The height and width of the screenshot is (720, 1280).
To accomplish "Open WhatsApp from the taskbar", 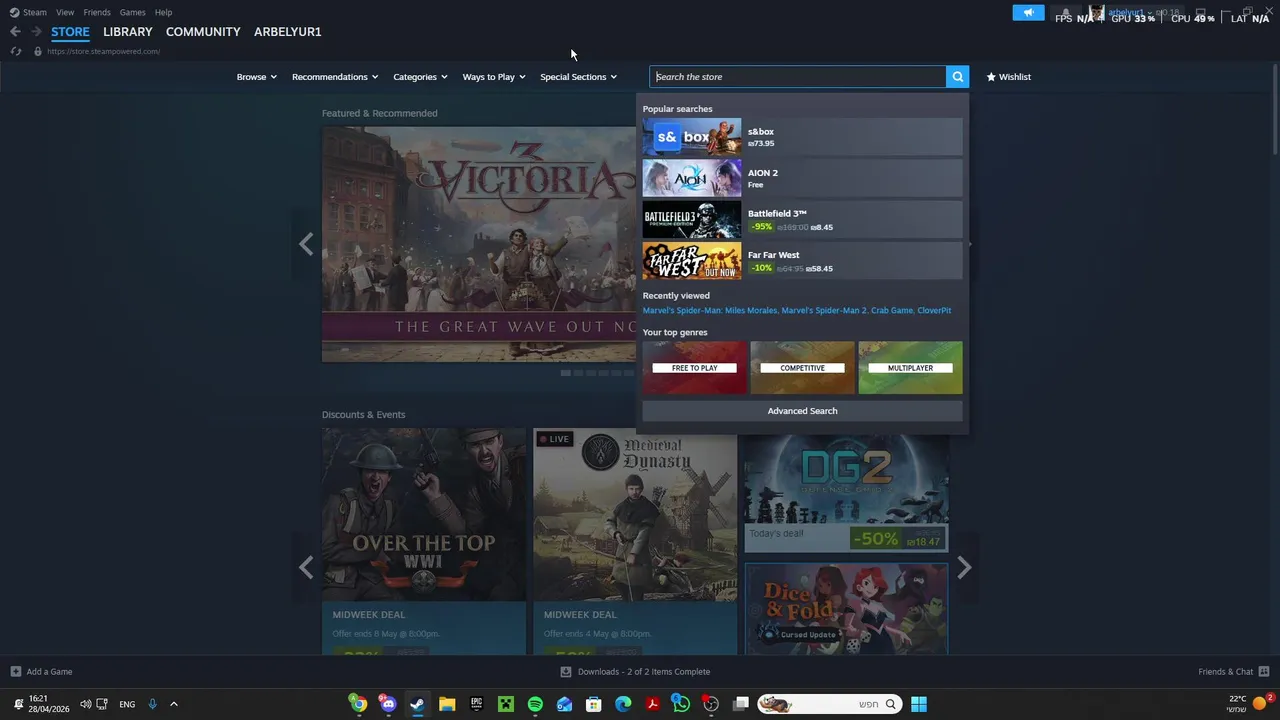I will click(681, 704).
